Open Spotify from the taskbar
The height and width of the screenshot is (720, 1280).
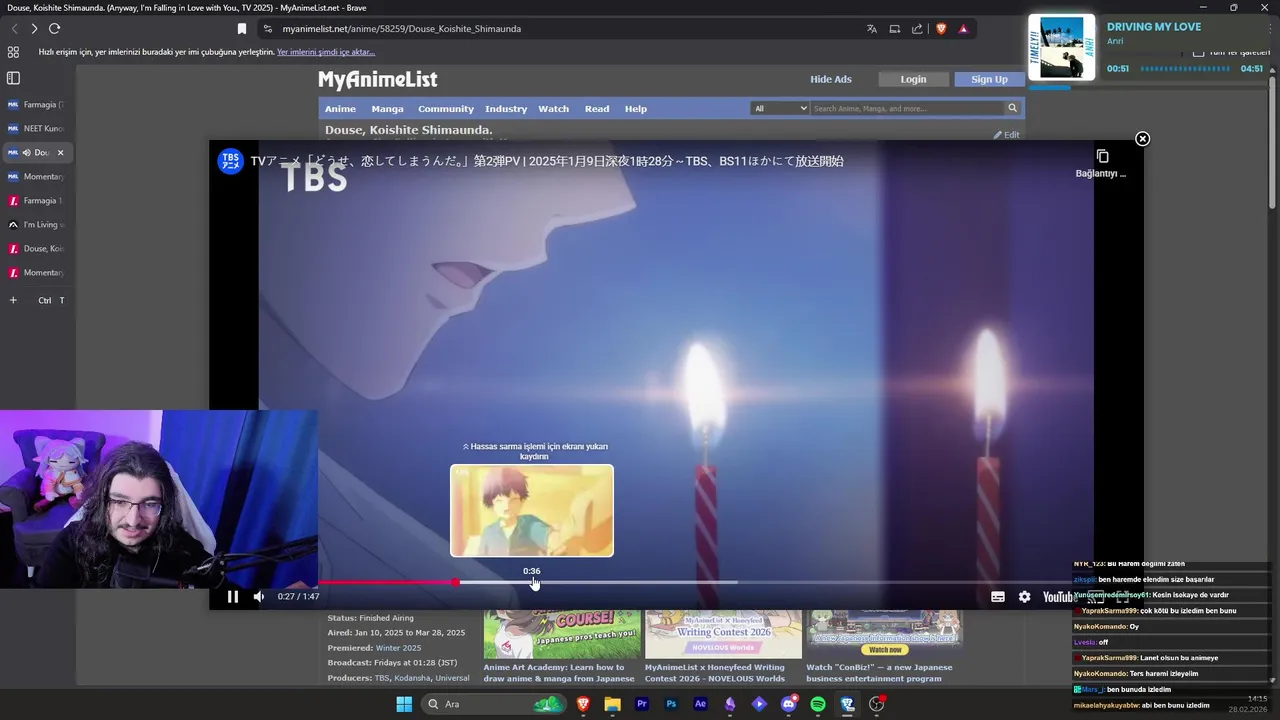(818, 704)
